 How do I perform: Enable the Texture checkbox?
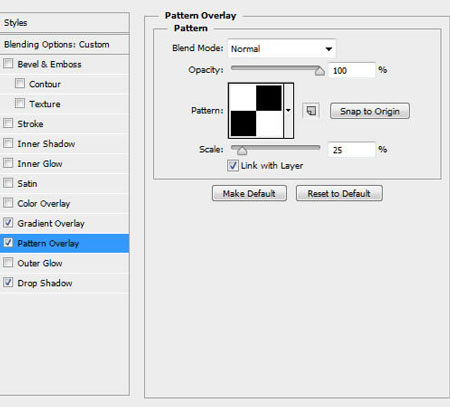(20, 103)
